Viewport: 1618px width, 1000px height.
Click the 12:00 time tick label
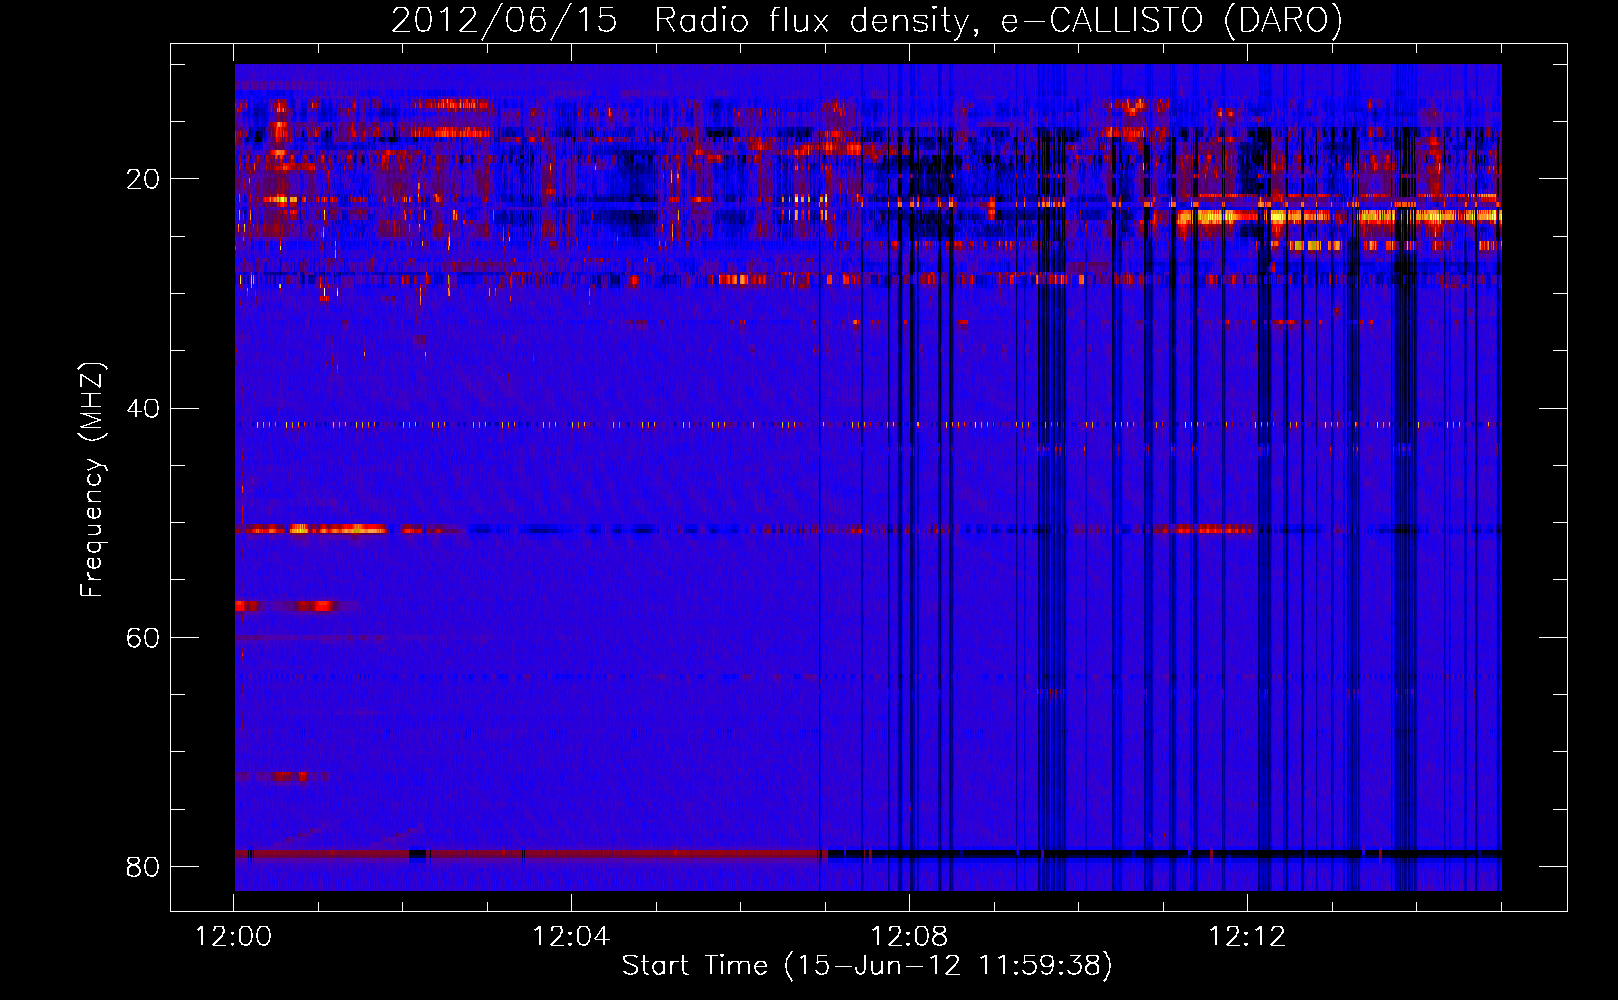pos(233,937)
